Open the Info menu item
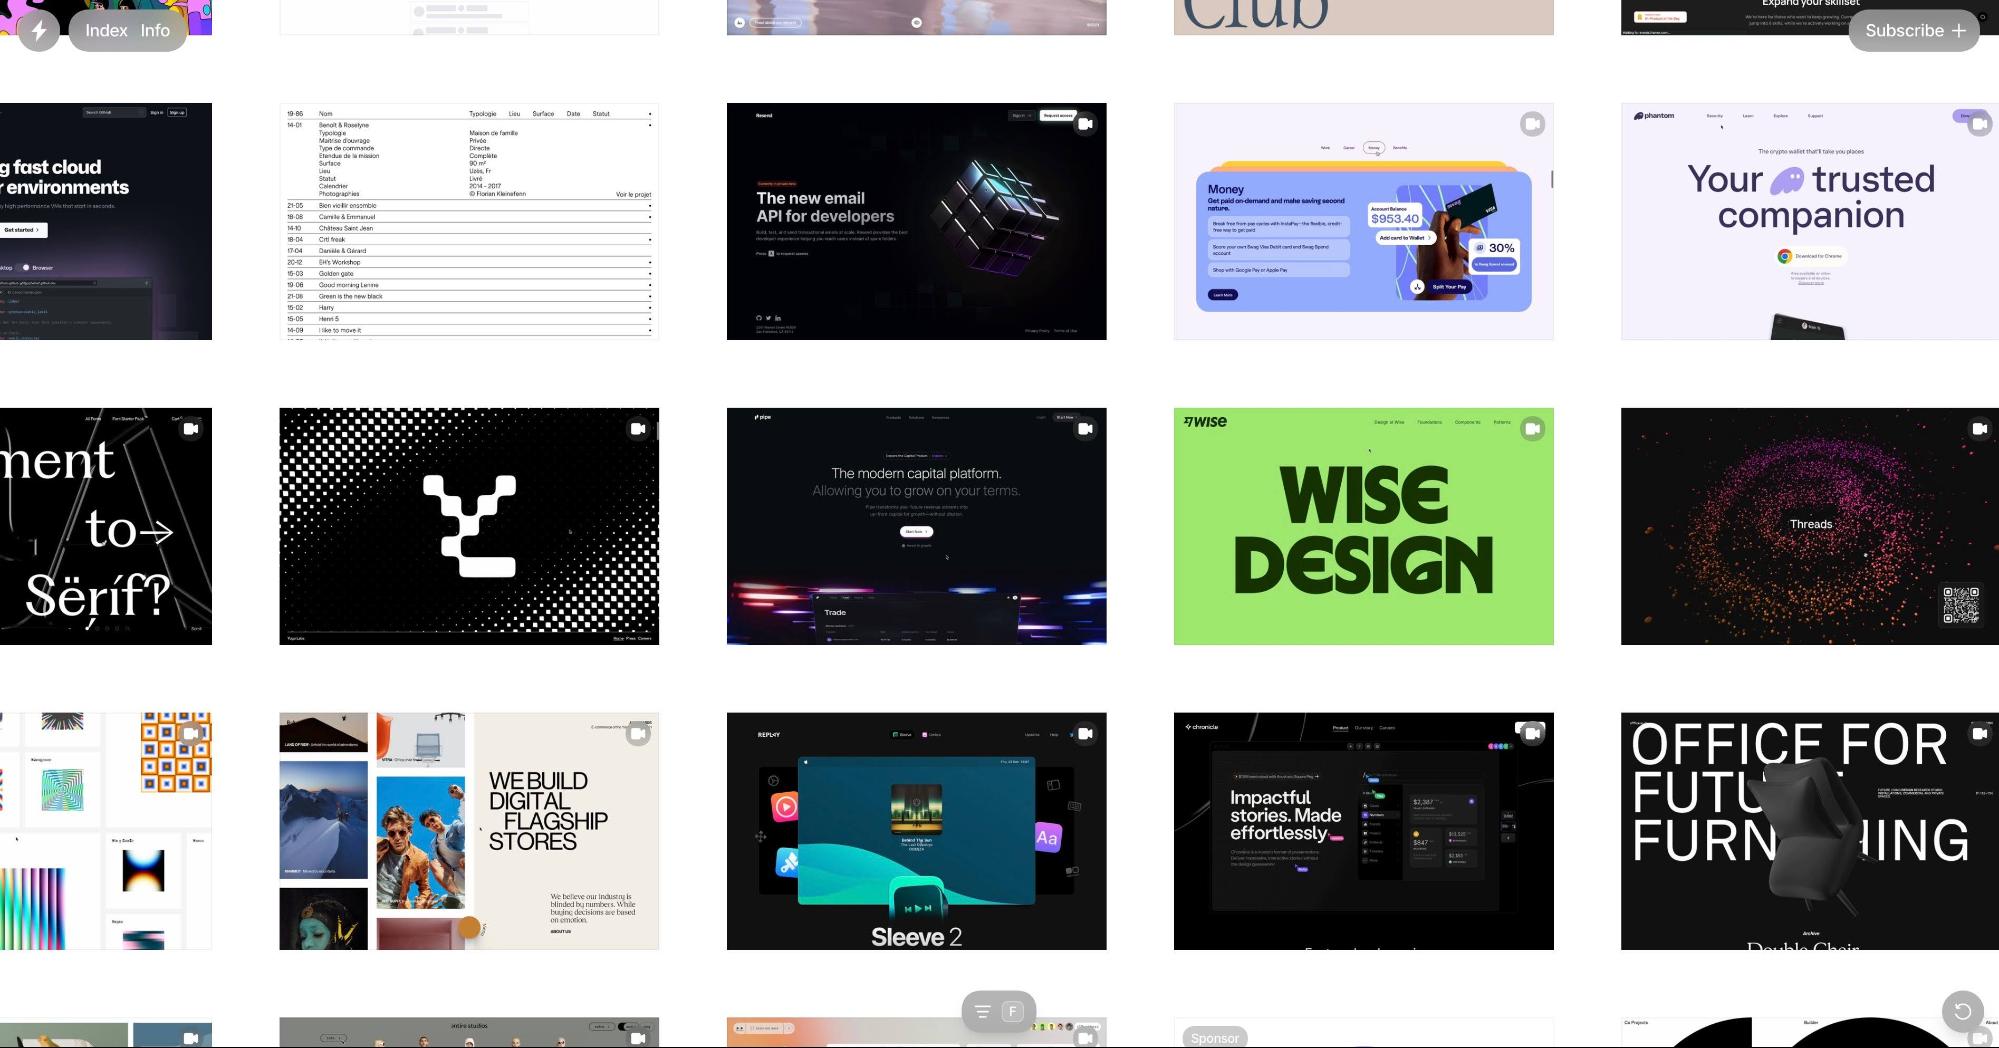The height and width of the screenshot is (1048, 1999). click(x=155, y=30)
